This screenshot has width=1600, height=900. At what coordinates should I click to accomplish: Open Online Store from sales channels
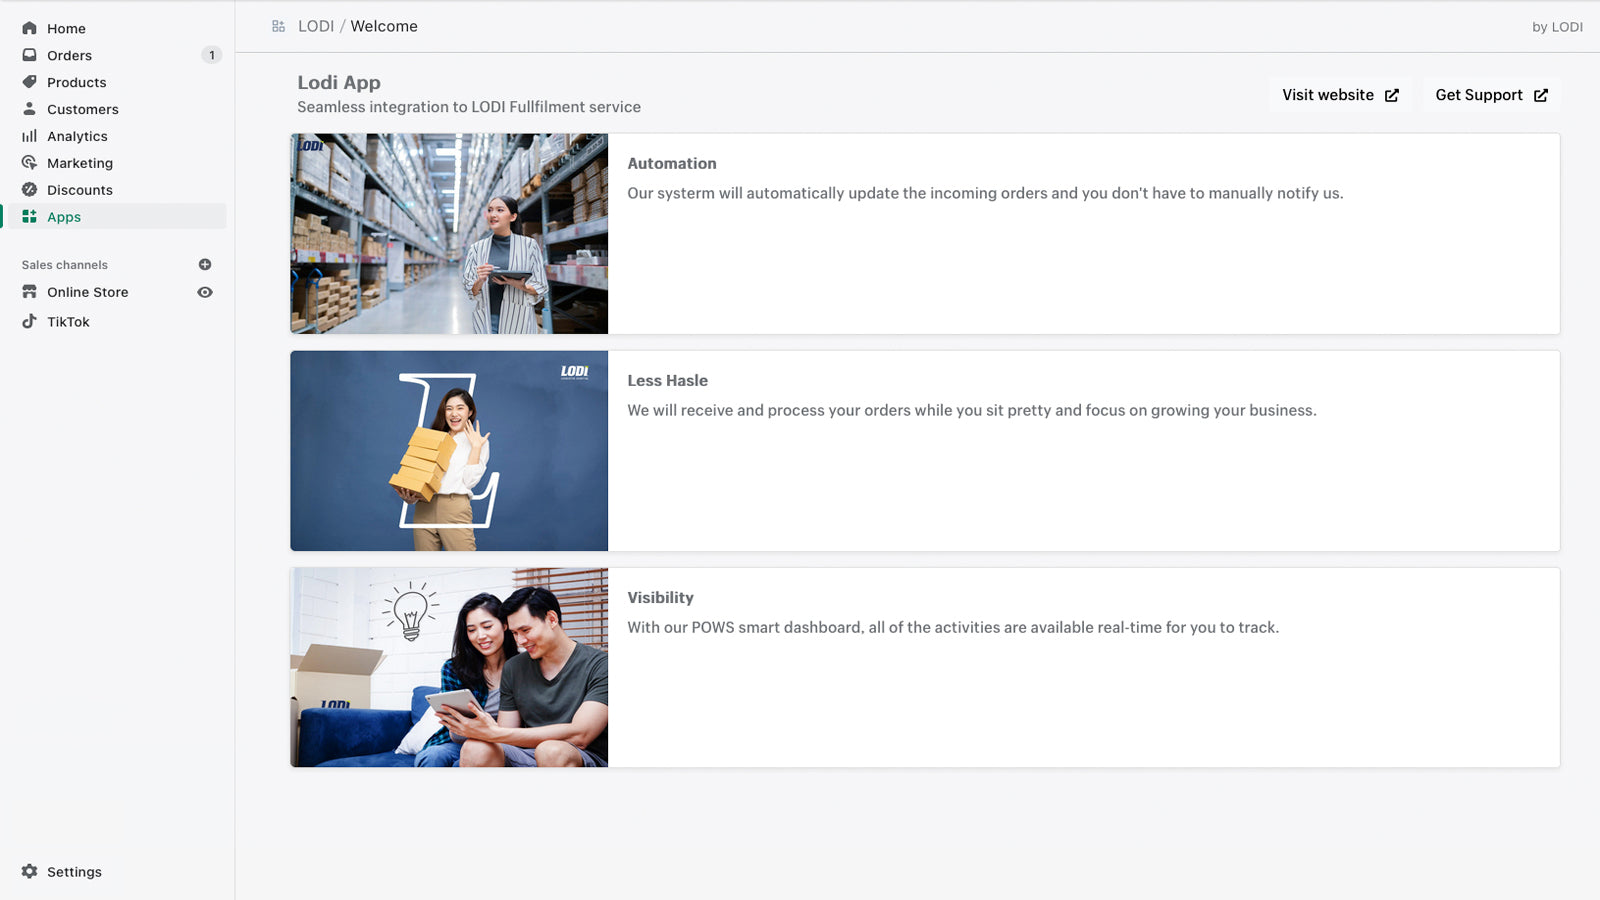pyautogui.click(x=88, y=292)
